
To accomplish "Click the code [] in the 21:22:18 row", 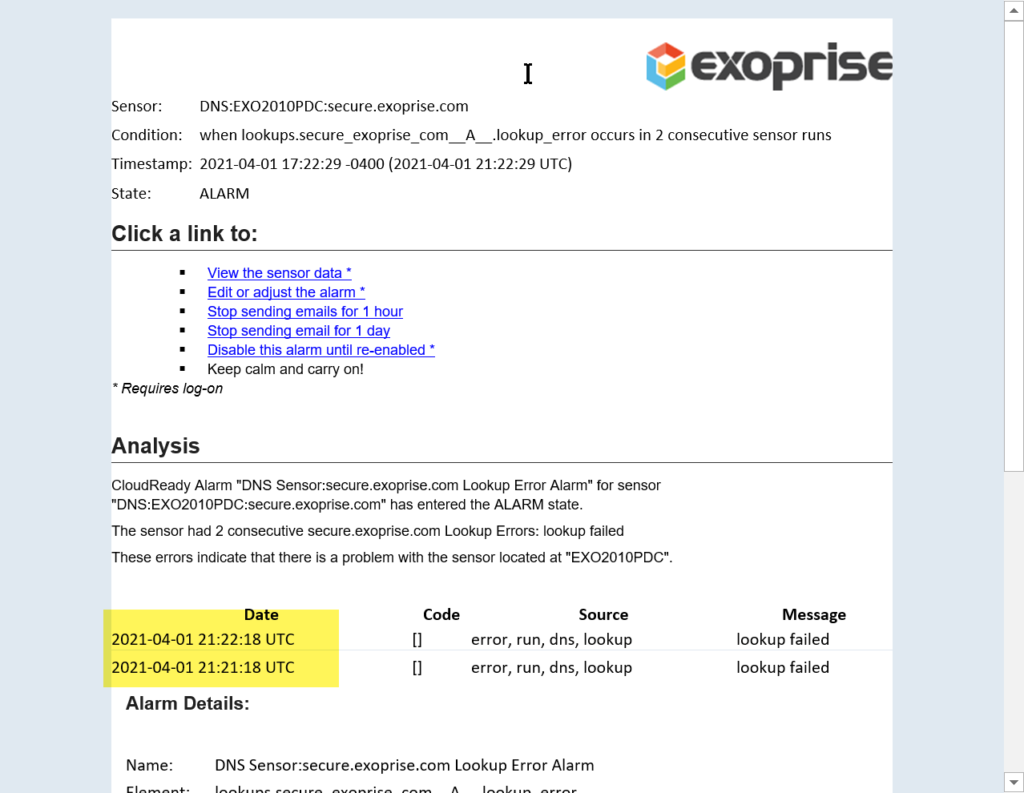I will 417,639.
